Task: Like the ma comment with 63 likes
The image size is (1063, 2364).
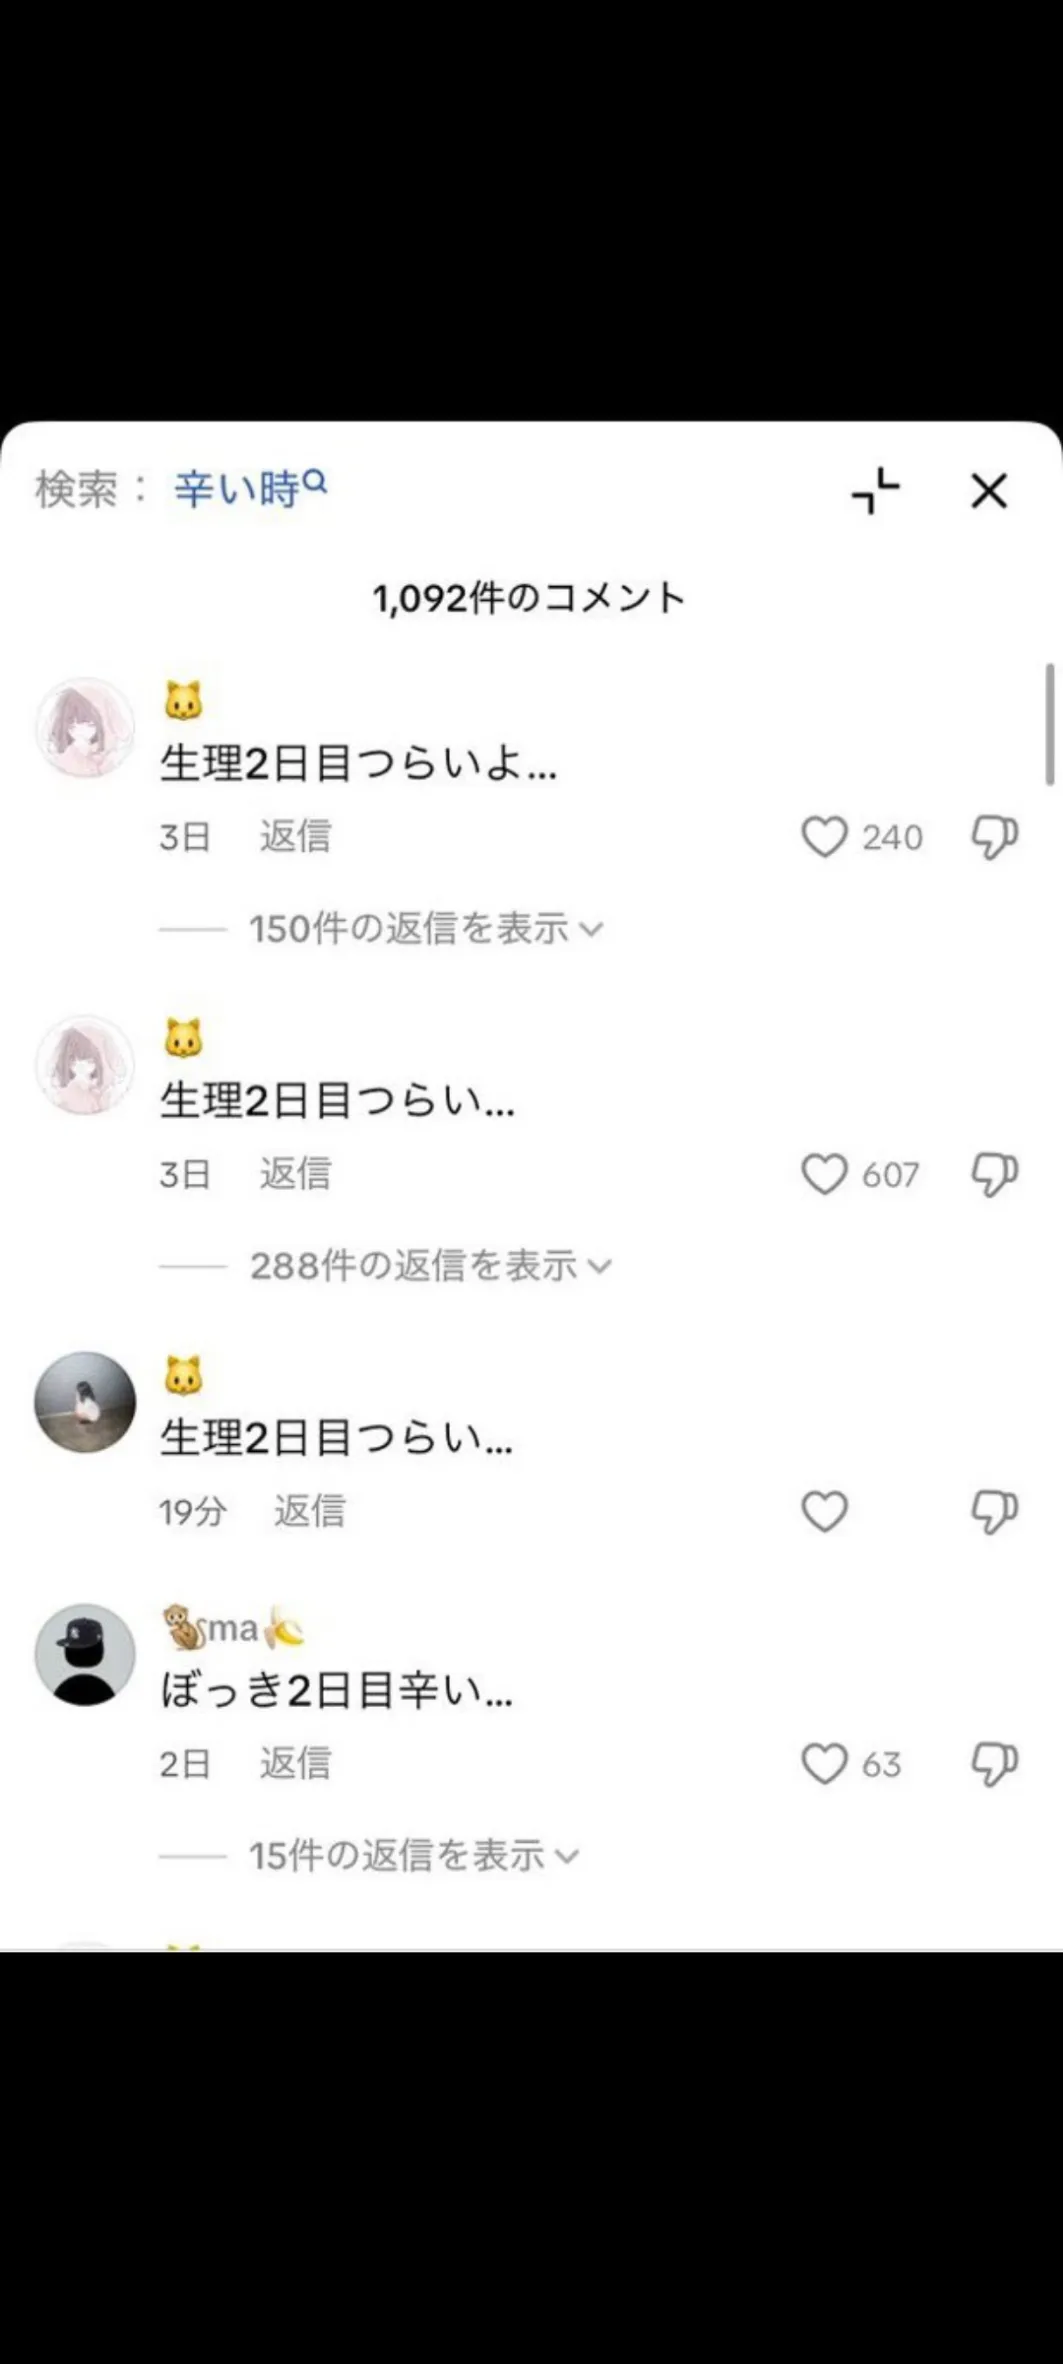Action: coord(824,1764)
